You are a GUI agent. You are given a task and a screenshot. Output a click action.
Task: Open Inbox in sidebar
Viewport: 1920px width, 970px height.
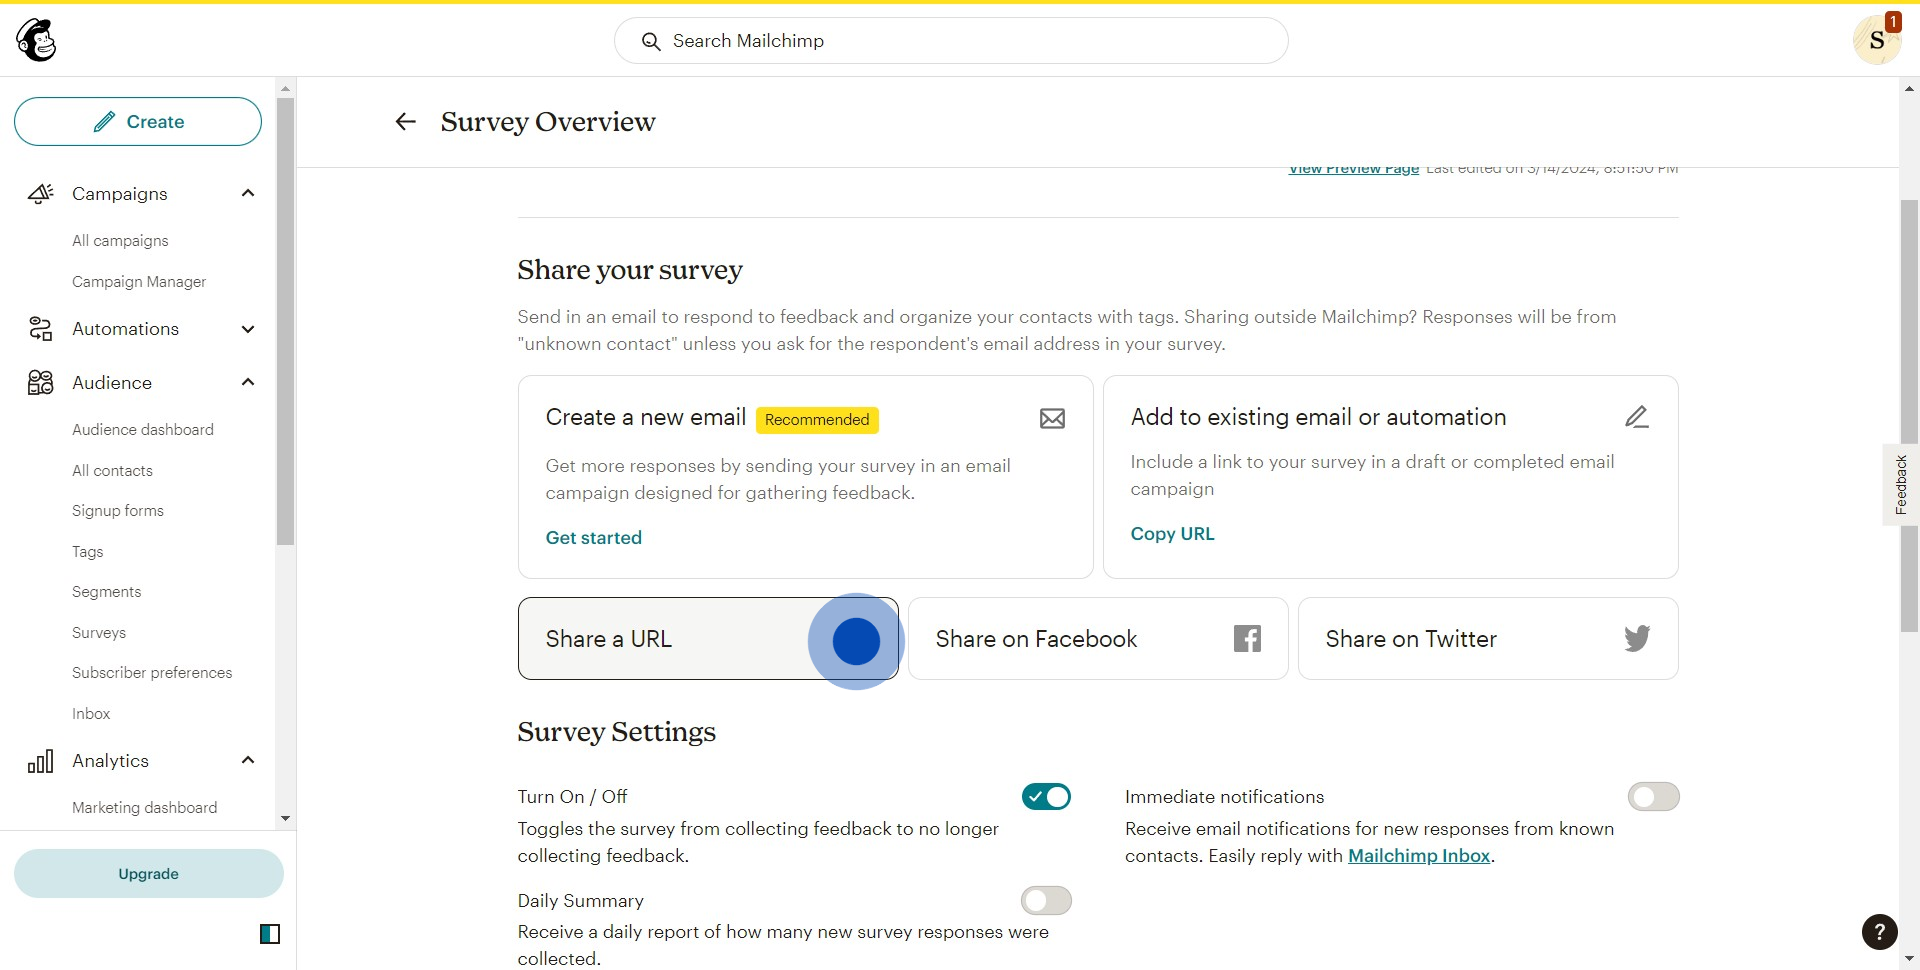(91, 714)
